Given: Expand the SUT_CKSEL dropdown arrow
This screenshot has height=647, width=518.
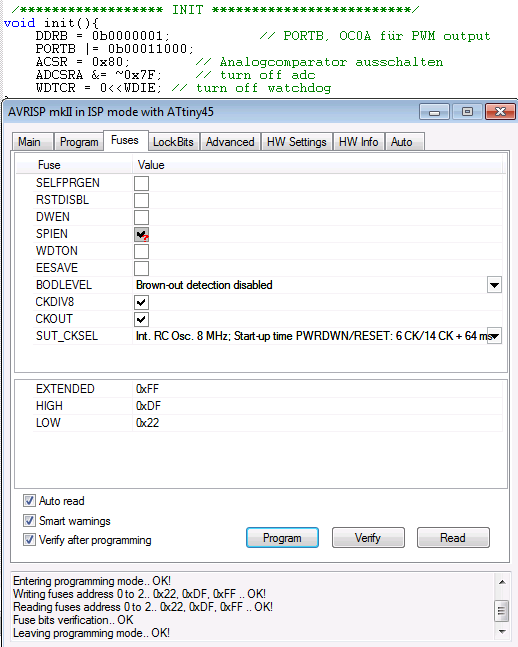Looking at the screenshot, I should coord(494,336).
